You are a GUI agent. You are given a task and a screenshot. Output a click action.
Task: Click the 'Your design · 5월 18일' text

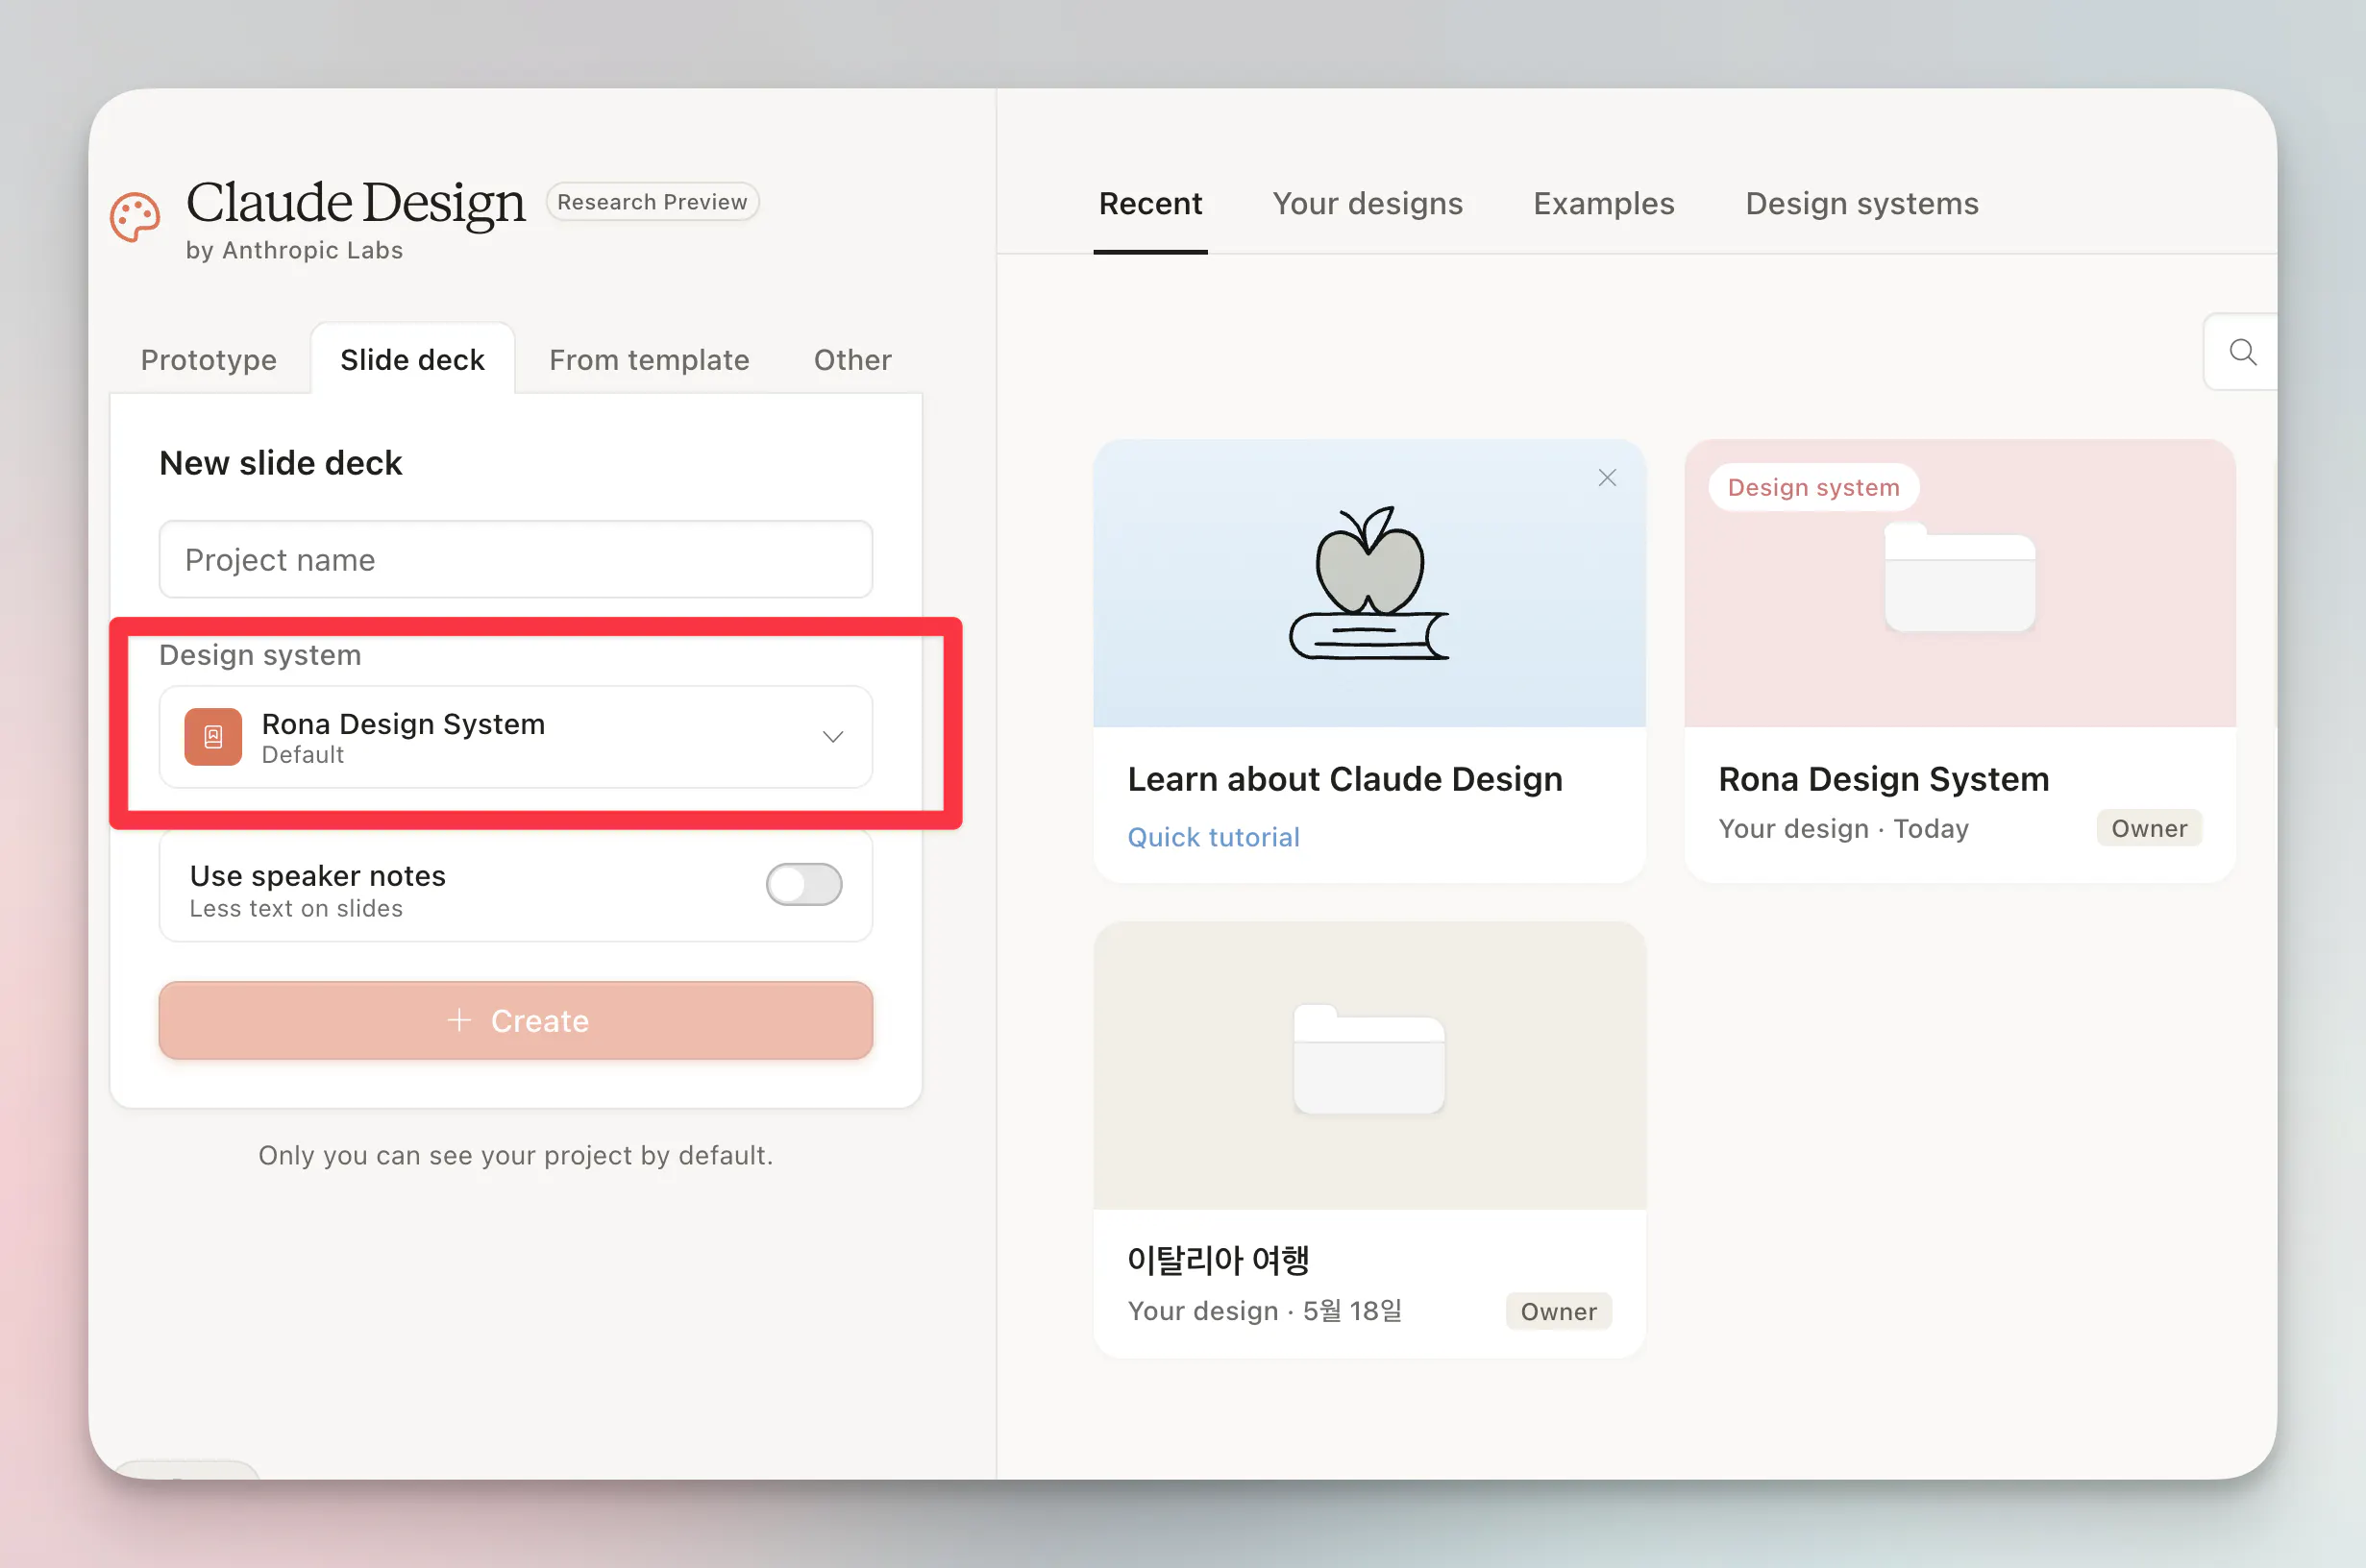[1264, 1311]
